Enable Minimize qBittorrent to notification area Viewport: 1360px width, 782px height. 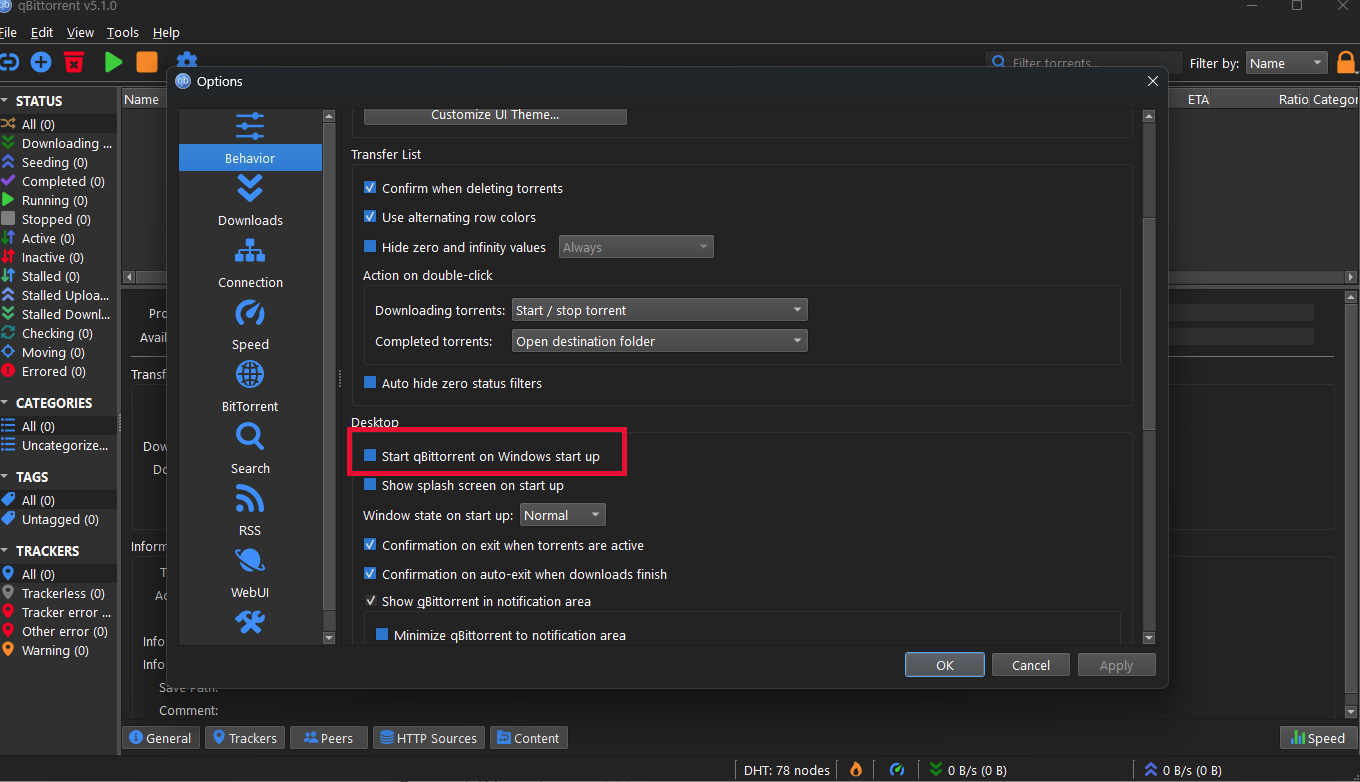coord(382,635)
